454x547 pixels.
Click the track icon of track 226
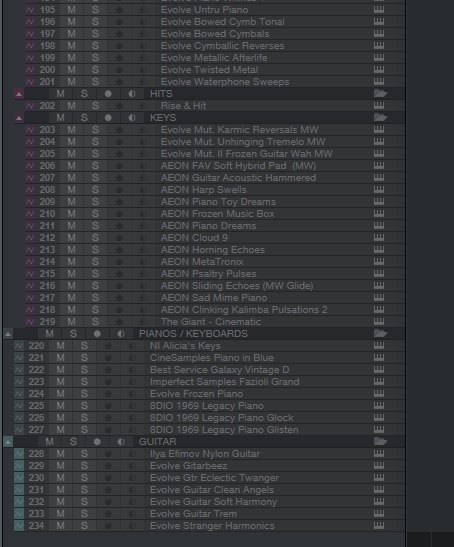(19, 418)
